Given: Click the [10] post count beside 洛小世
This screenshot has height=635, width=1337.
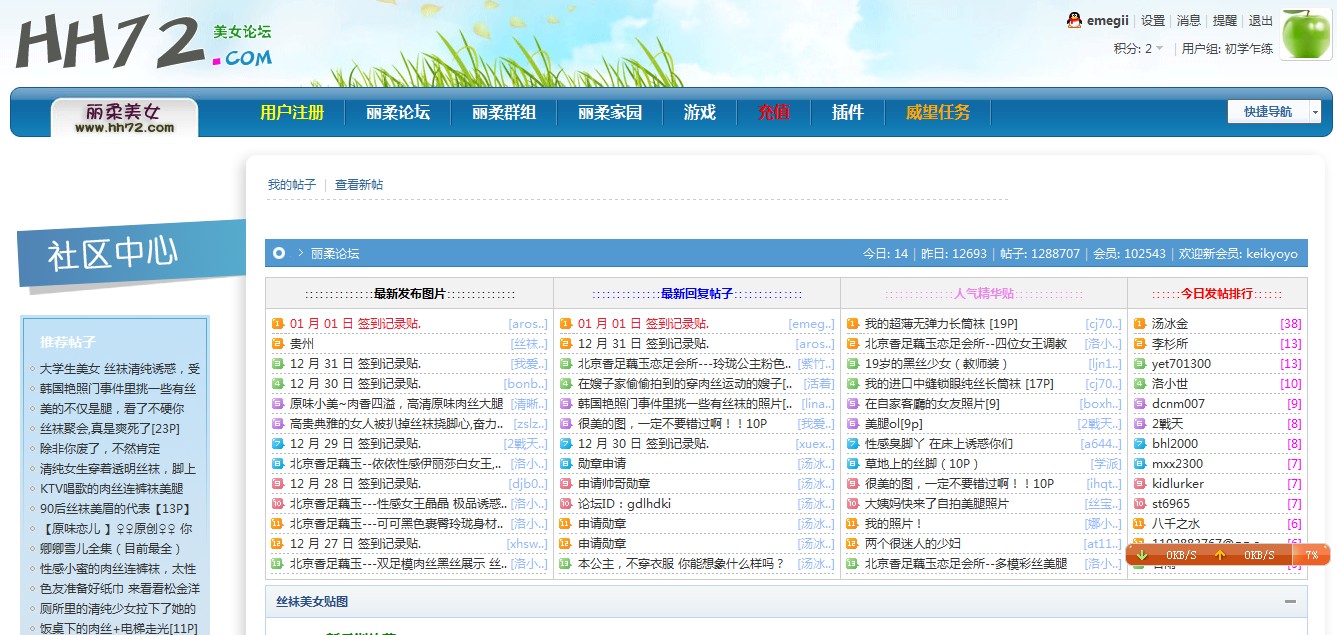Looking at the screenshot, I should [1291, 384].
